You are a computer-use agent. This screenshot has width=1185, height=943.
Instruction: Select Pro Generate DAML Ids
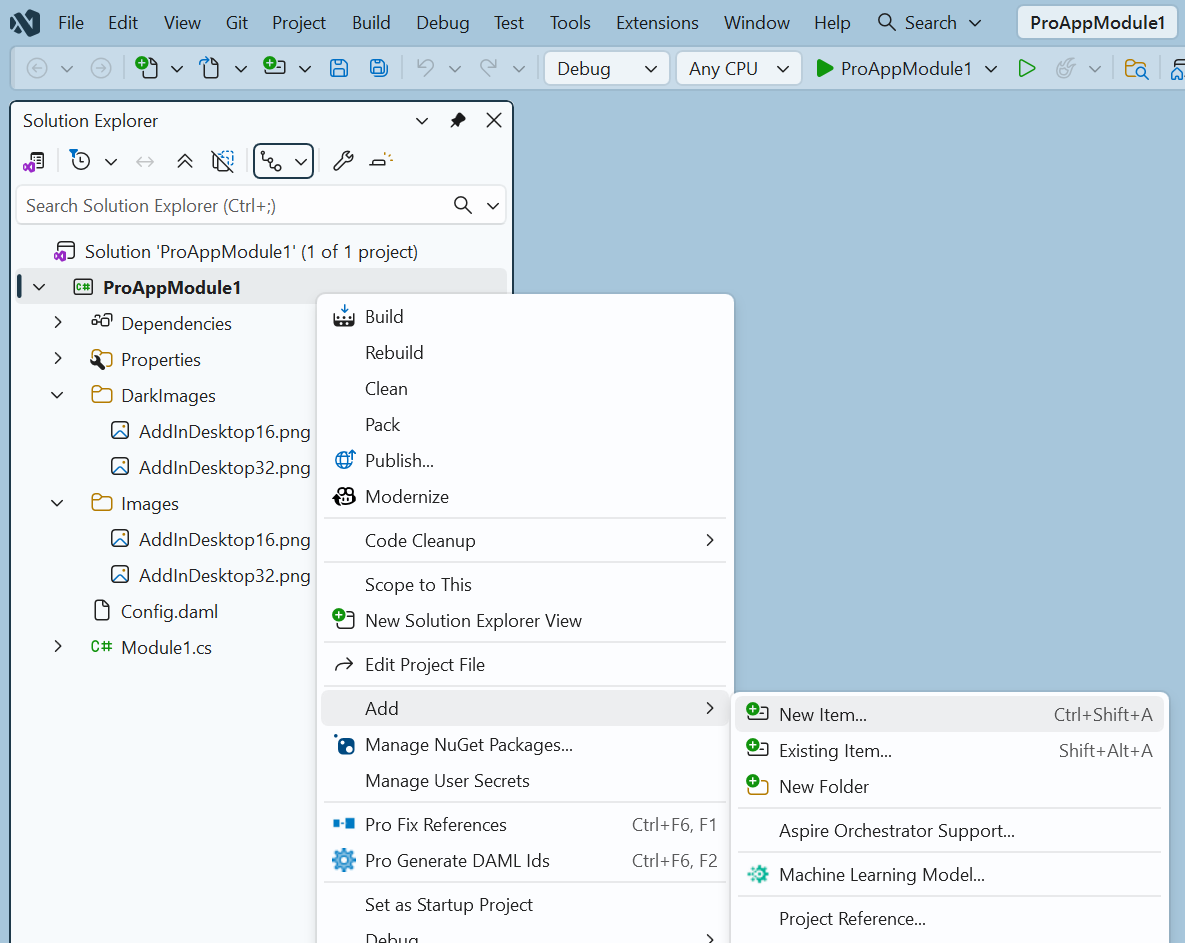point(524,861)
